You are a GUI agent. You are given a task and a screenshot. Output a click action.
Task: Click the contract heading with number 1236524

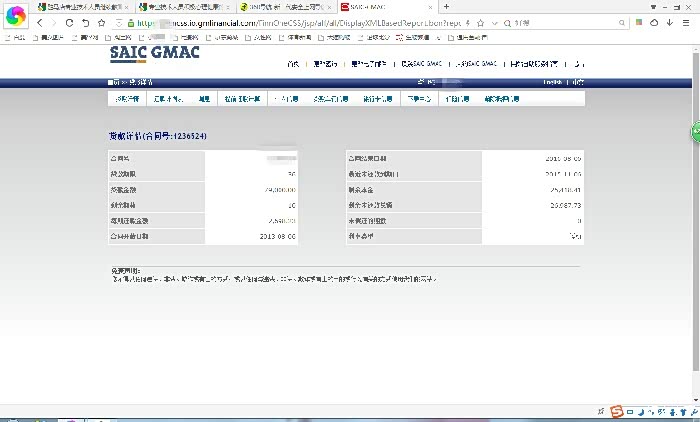tap(158, 136)
